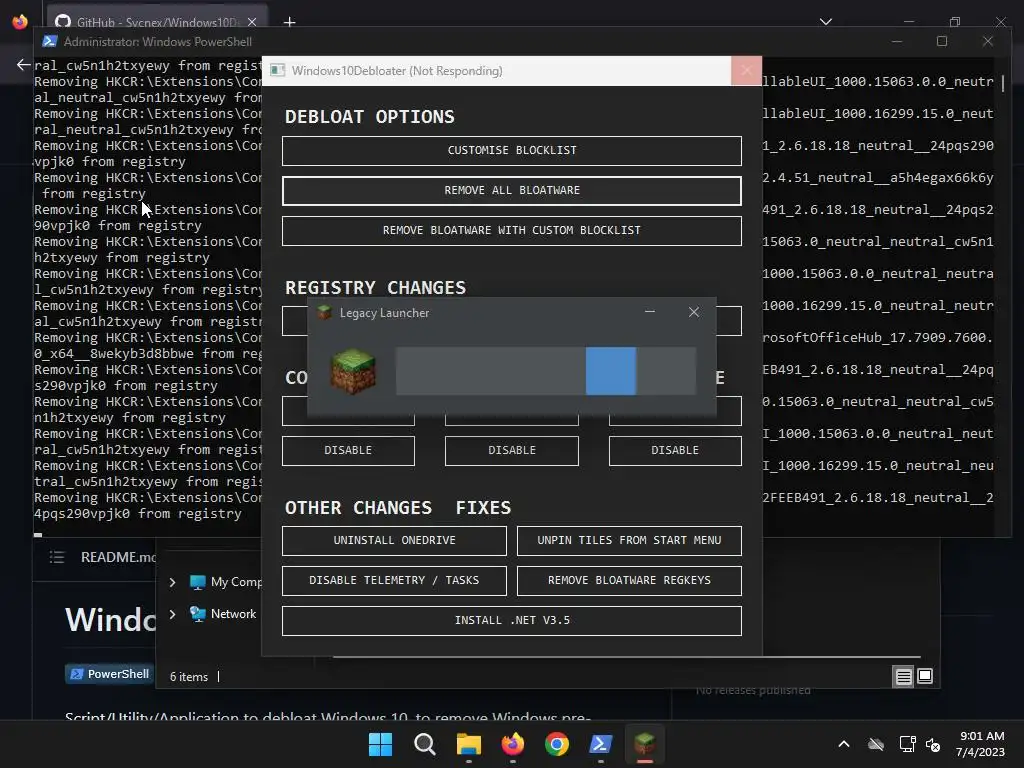Show hidden system tray icons

844,744
